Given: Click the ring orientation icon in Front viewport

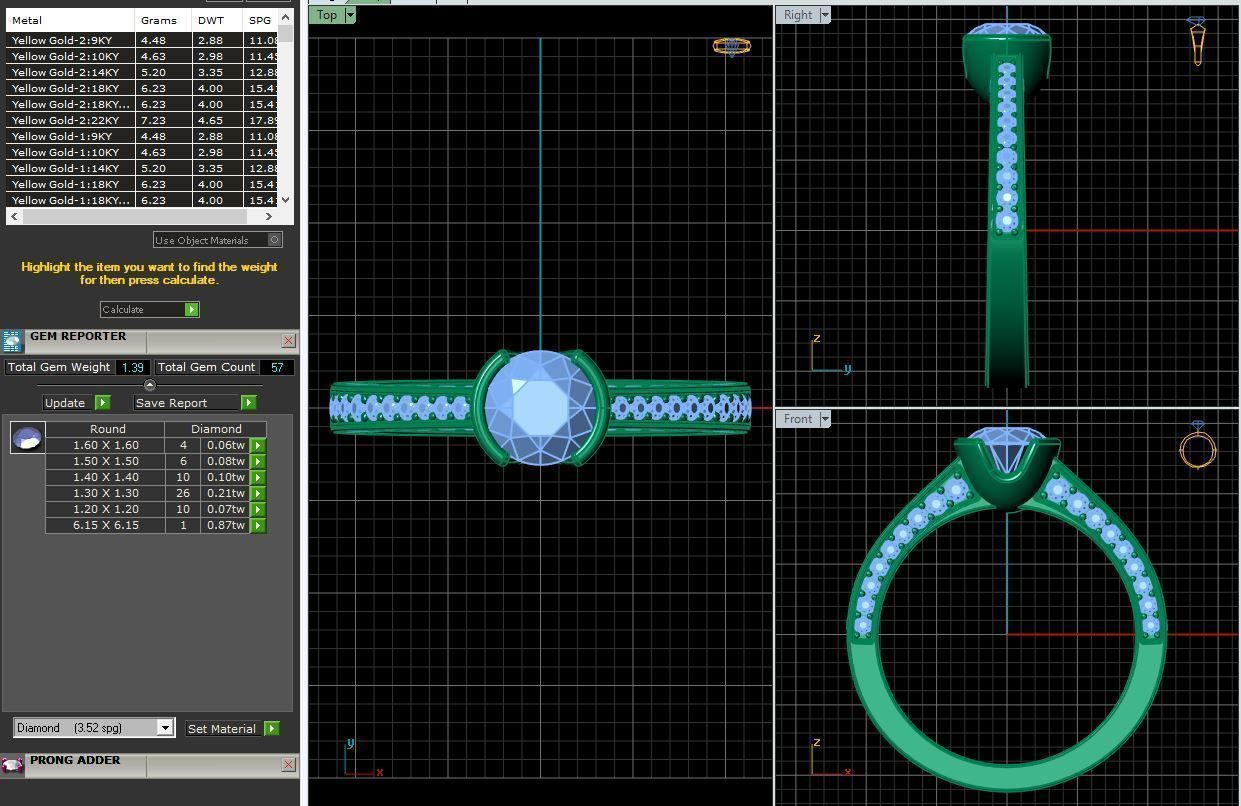Looking at the screenshot, I should tap(1197, 445).
